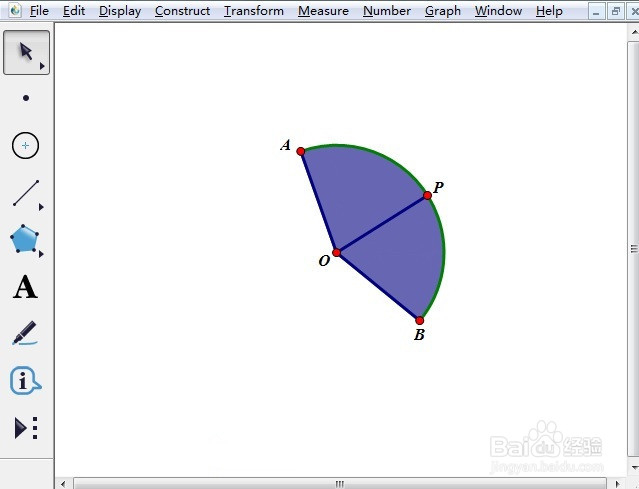Viewport: 639px width, 489px height.
Task: Open the Help menu
Action: tap(549, 11)
